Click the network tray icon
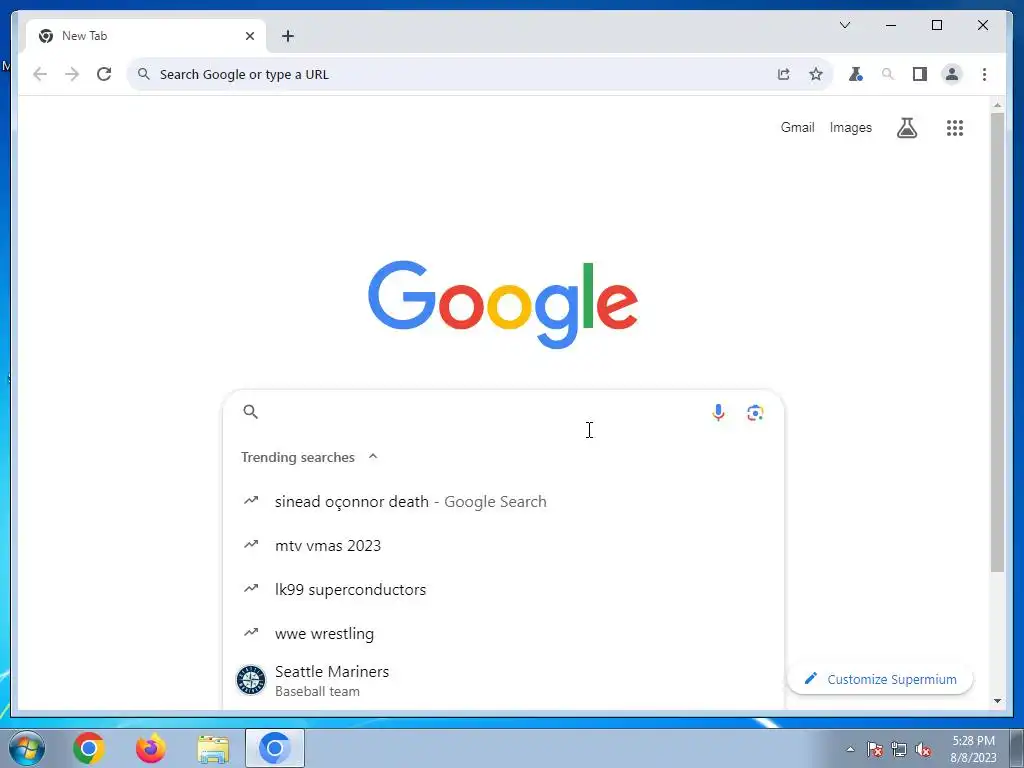The height and width of the screenshot is (768, 1024). (x=899, y=750)
